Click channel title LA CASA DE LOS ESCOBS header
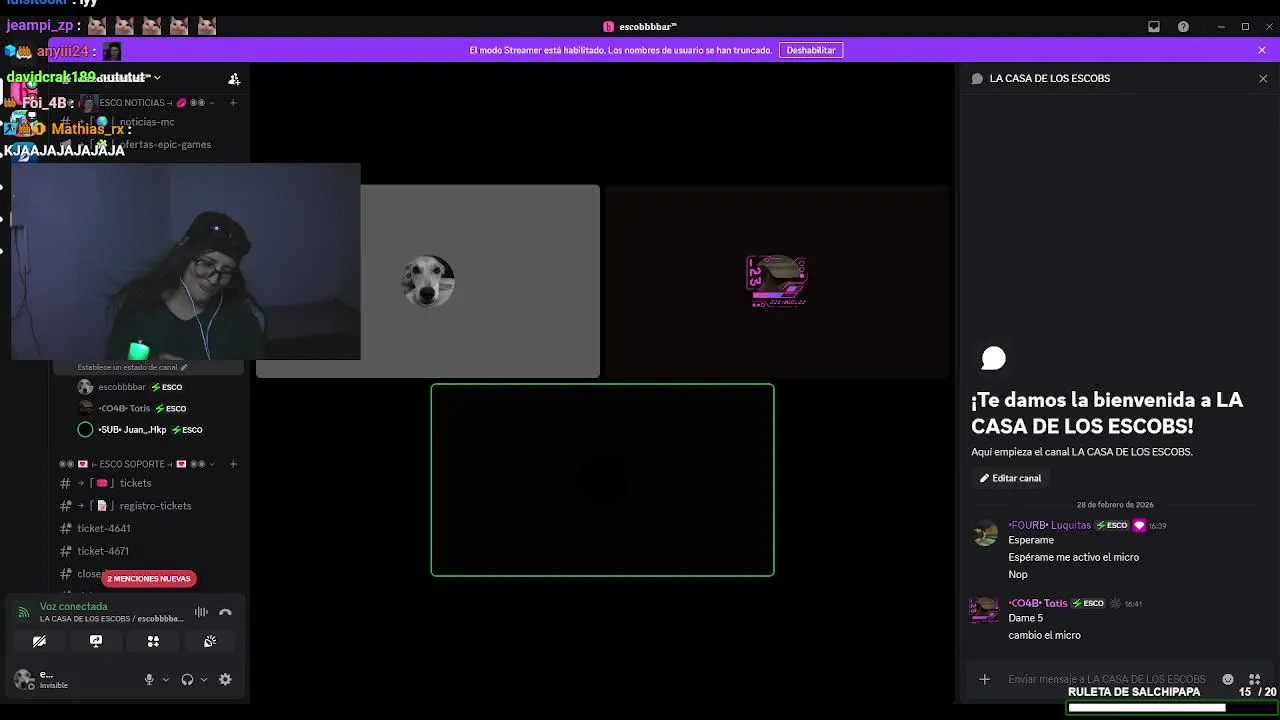This screenshot has height=720, width=1280. click(1049, 78)
